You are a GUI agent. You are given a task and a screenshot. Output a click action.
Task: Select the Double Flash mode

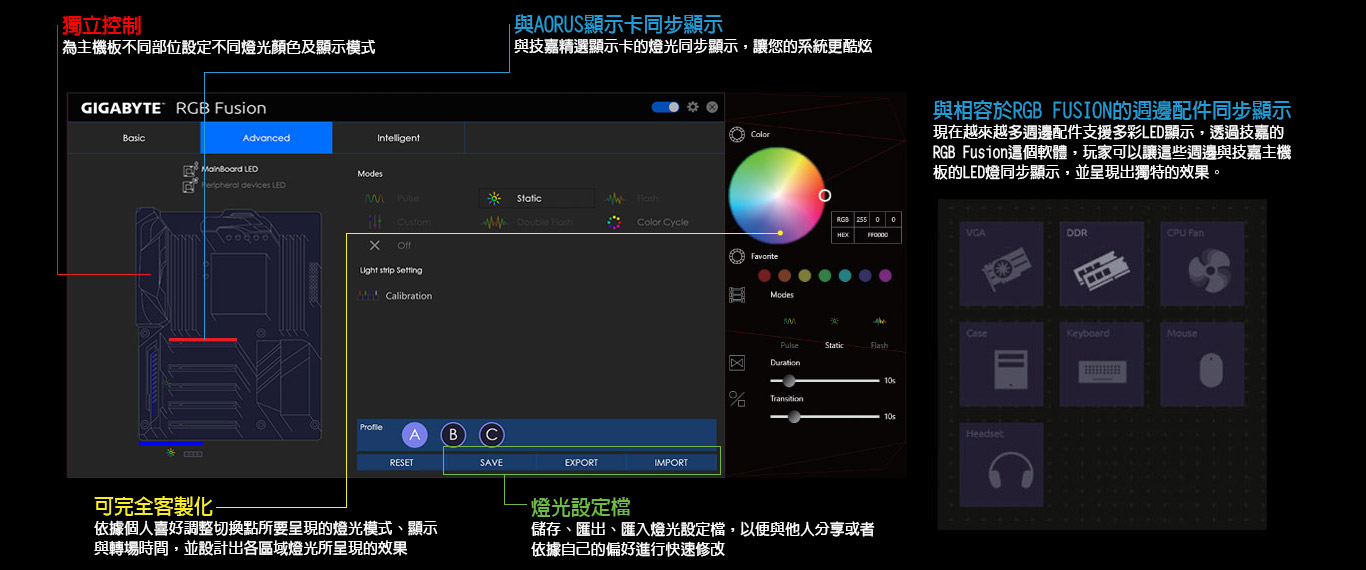[x=528, y=222]
